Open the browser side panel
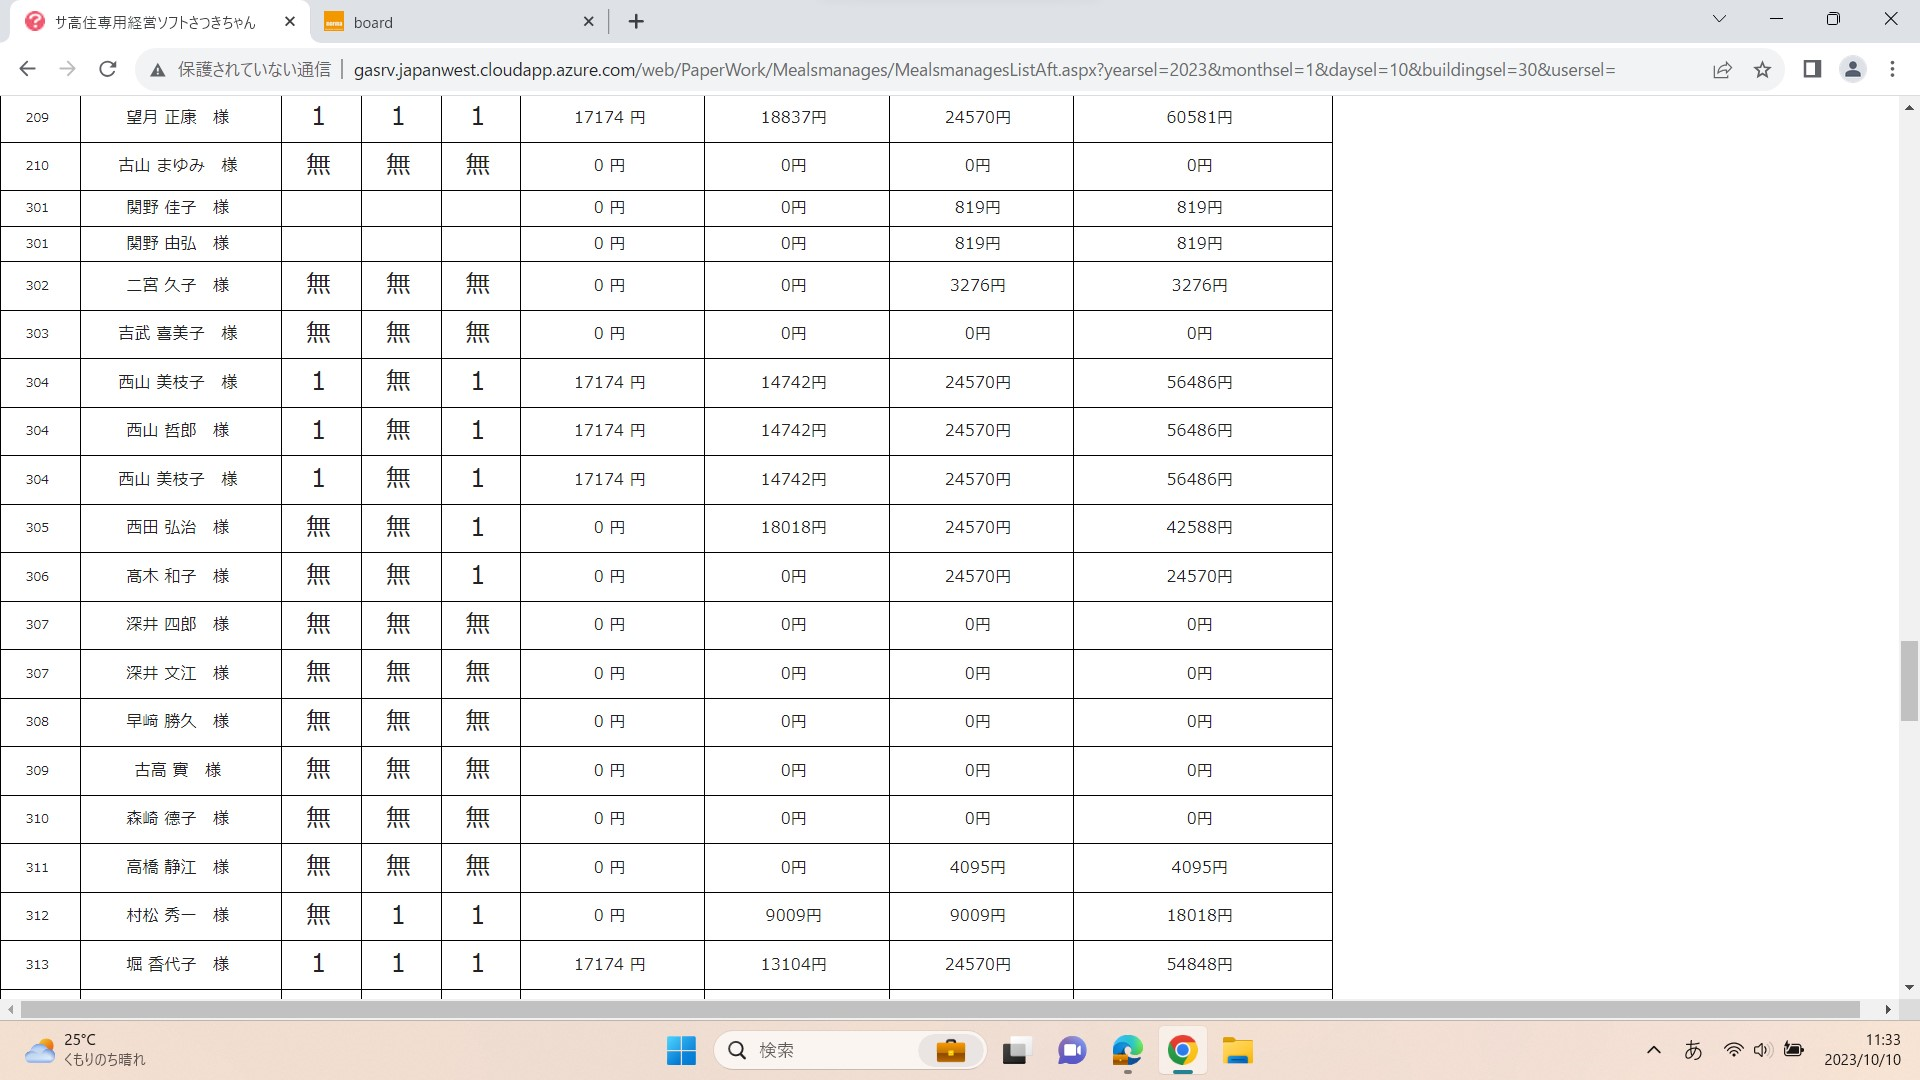This screenshot has height=1080, width=1920. pyautogui.click(x=1812, y=69)
